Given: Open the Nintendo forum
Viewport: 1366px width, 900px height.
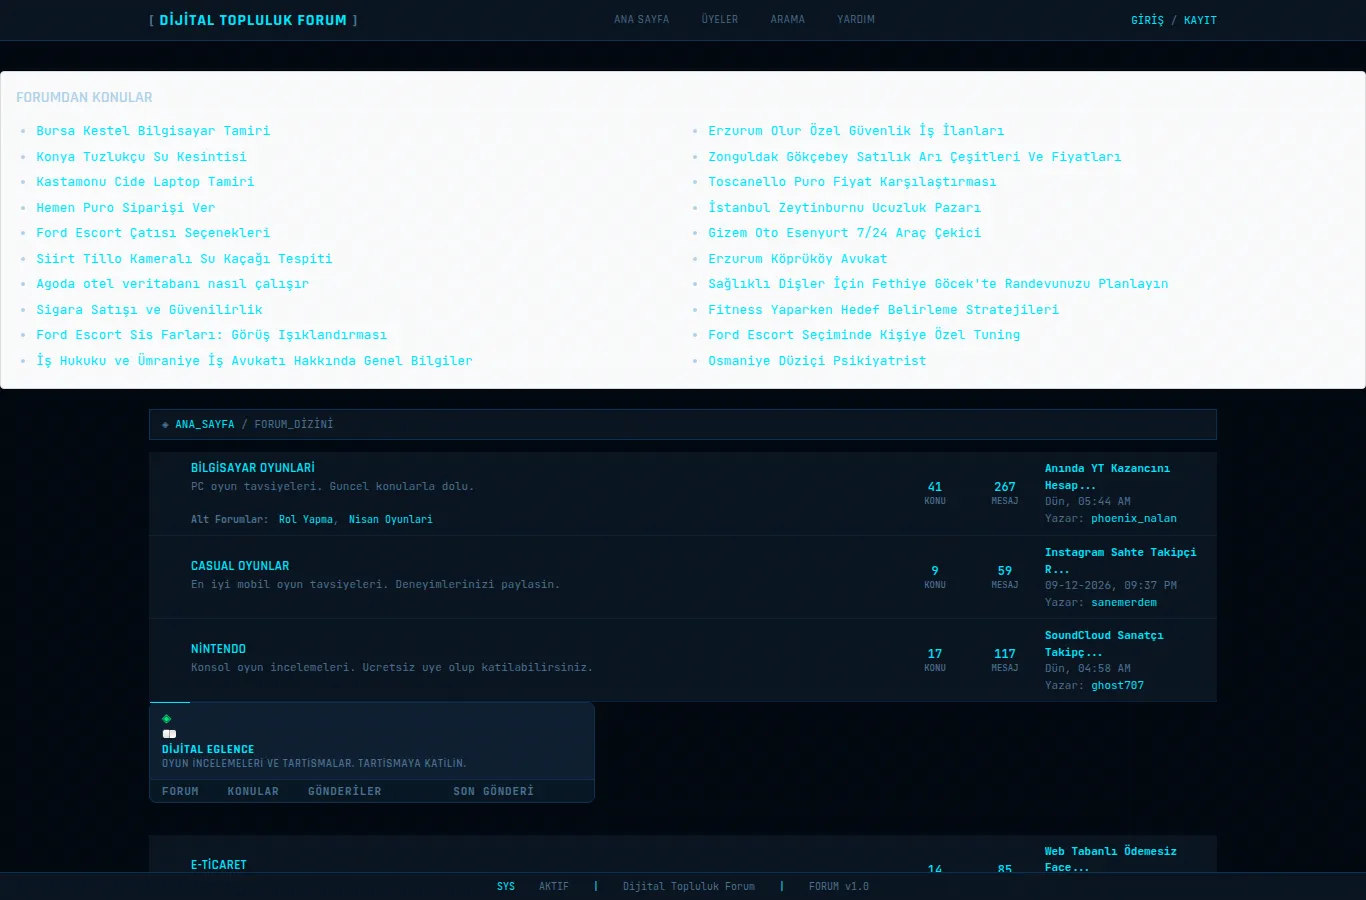Looking at the screenshot, I should coord(218,649).
